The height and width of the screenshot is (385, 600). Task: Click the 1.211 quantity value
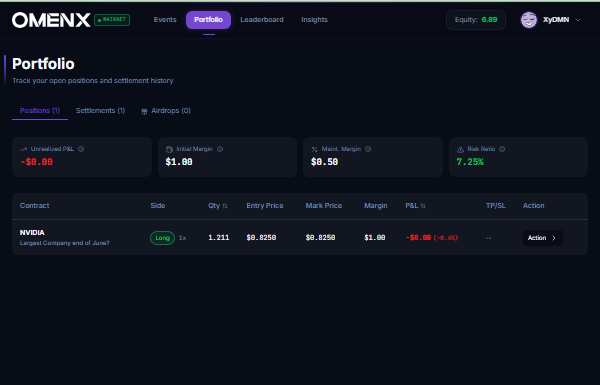pyautogui.click(x=218, y=238)
